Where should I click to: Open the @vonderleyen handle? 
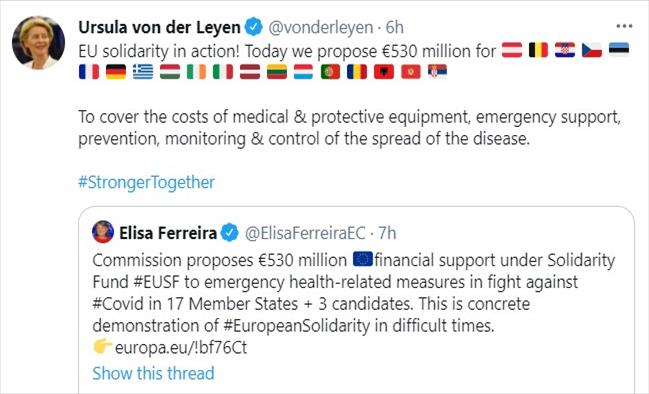(321, 28)
